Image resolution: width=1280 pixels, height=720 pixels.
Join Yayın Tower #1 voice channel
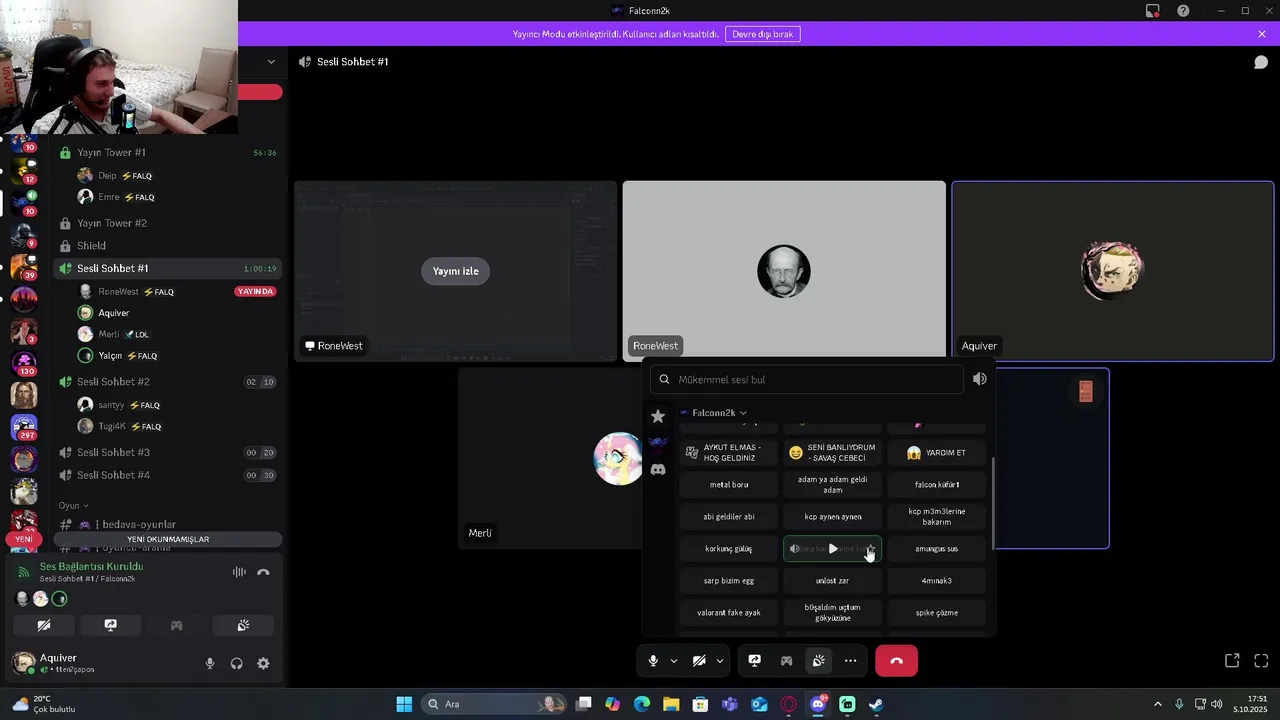point(168,153)
